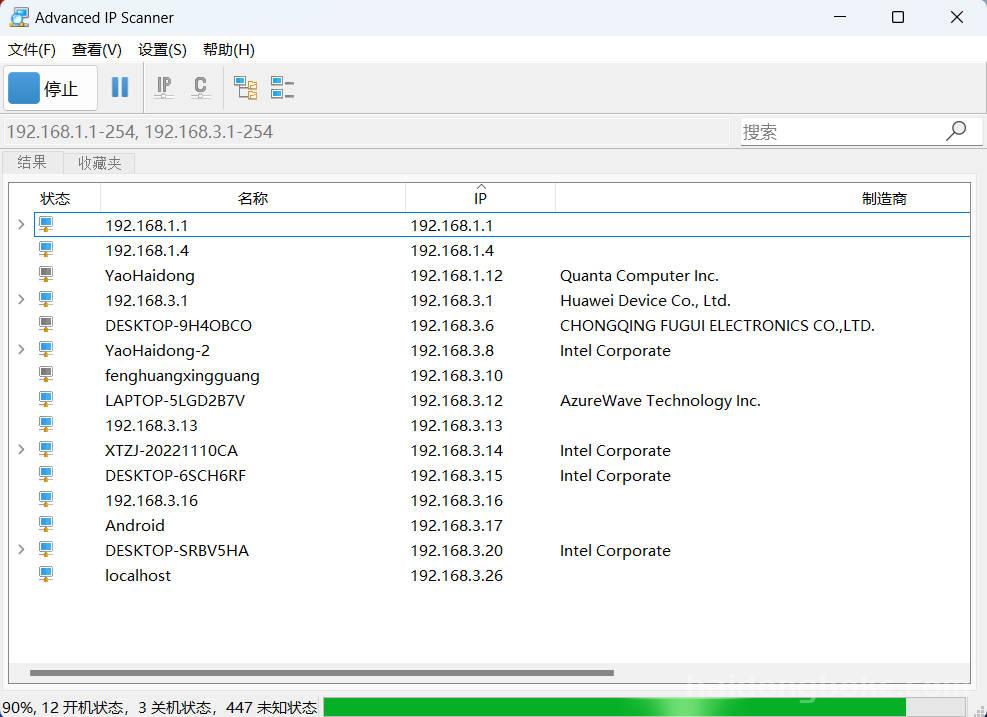Click the computer icon for DESKTOP-6SCH6RF
The image size is (987, 717).
[x=46, y=474]
